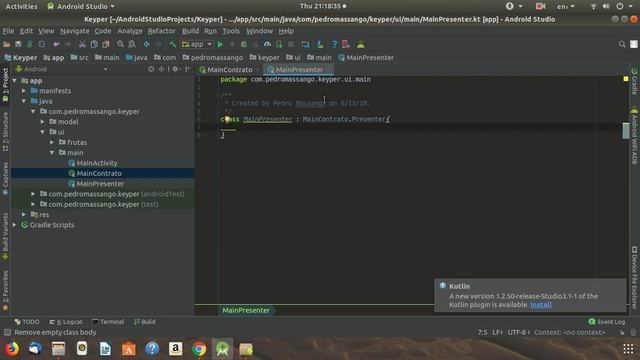This screenshot has width=640, height=360.
Task: Open the File menu
Action: 8,31
